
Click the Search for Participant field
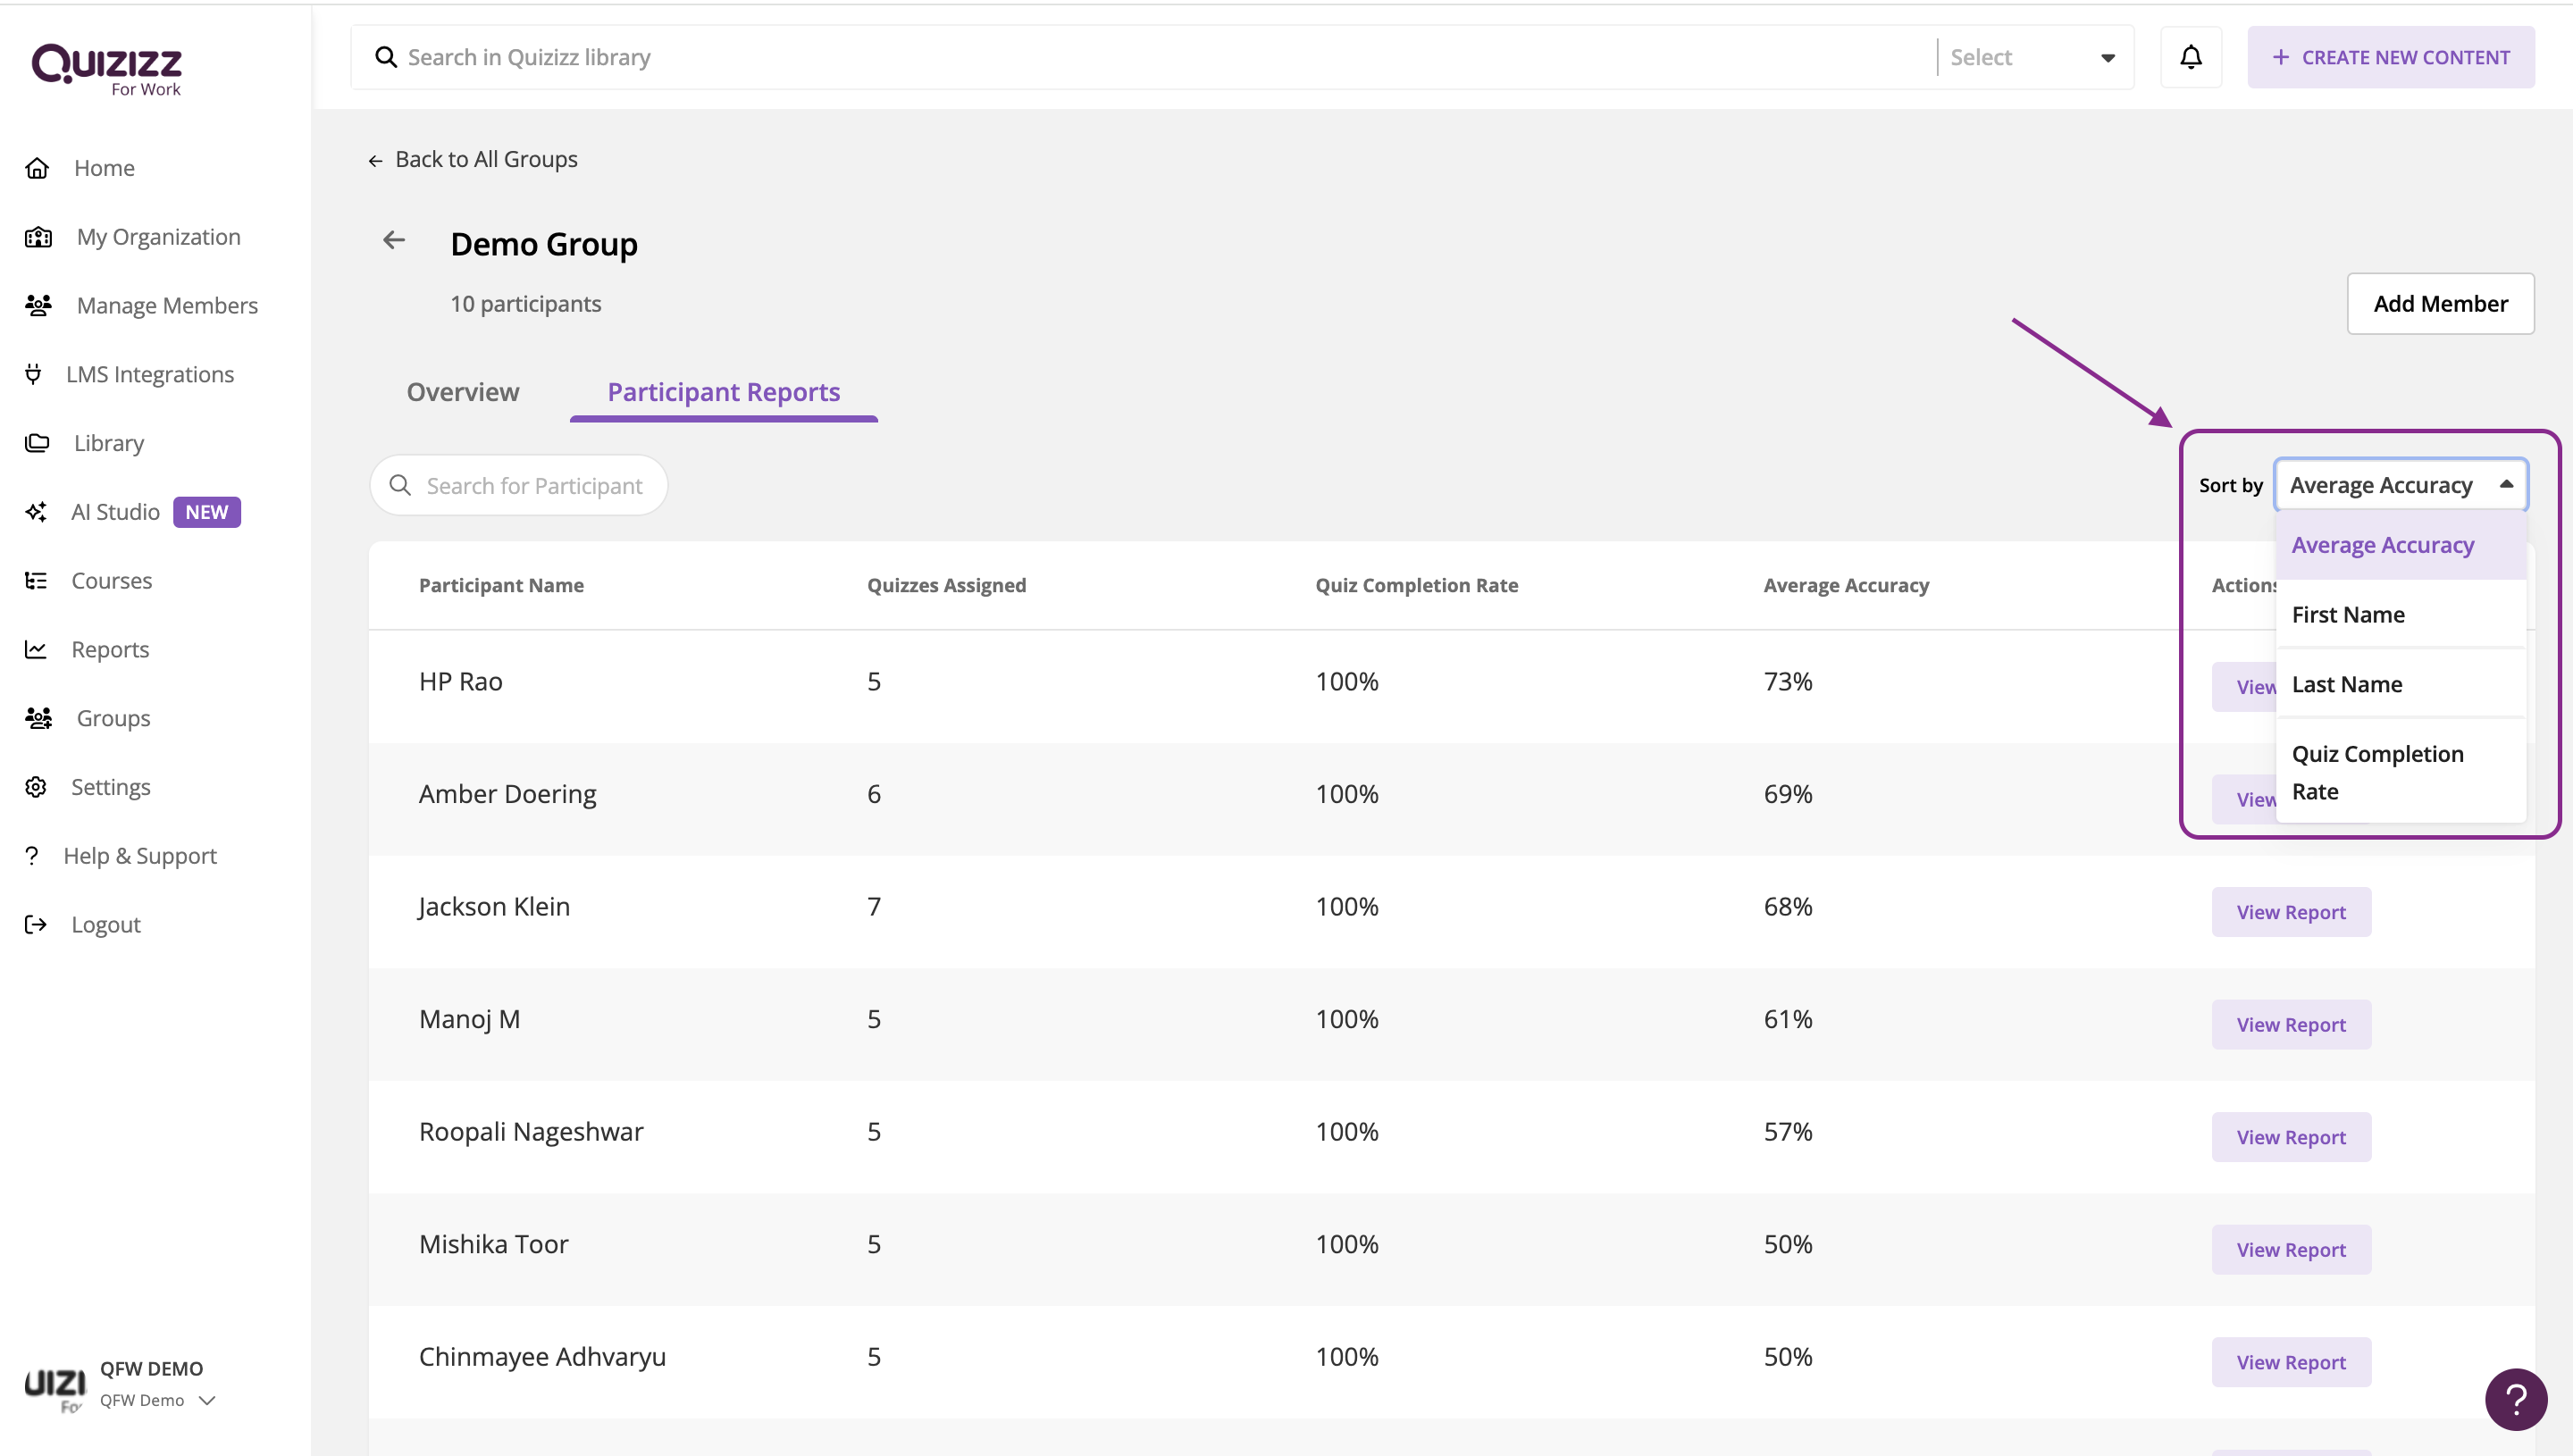(533, 486)
